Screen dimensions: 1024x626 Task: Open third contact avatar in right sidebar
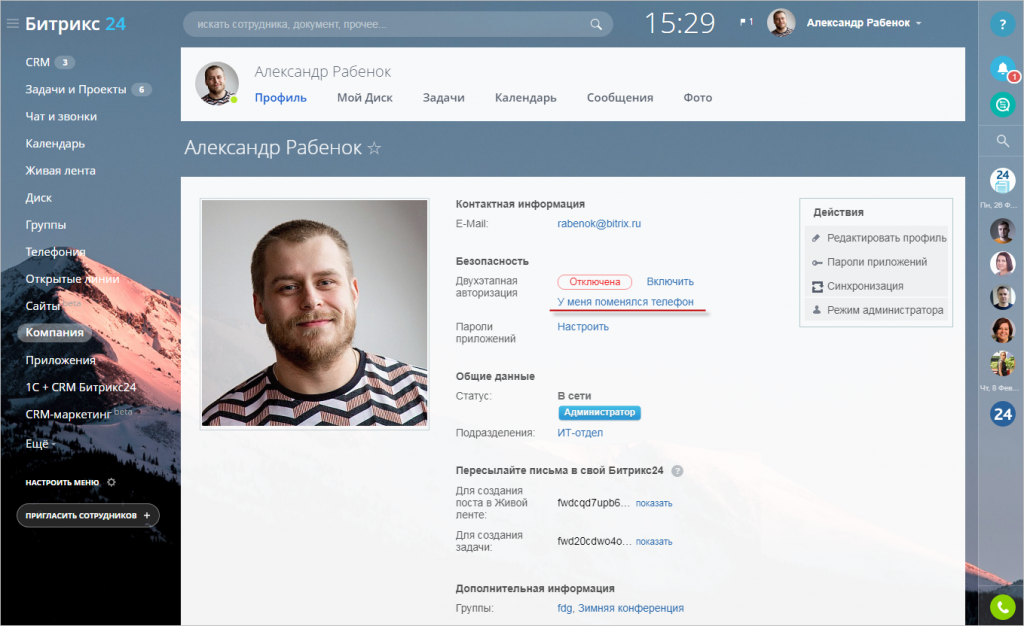(1002, 297)
